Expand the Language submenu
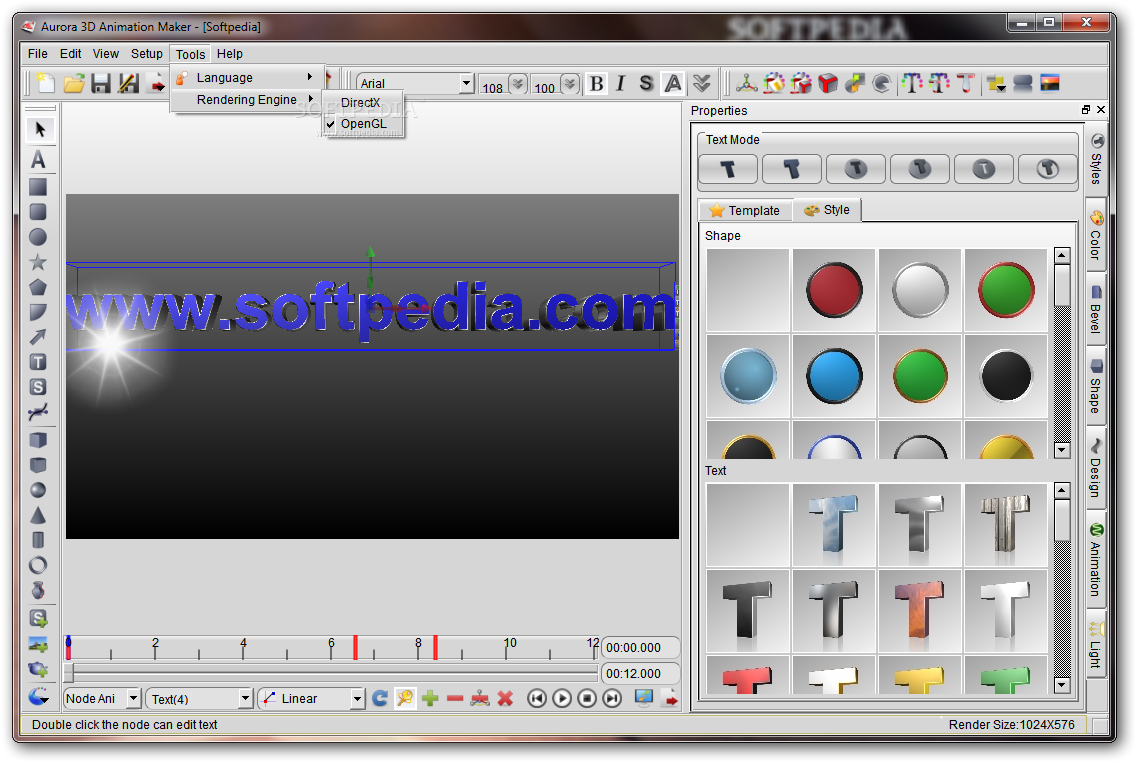The image size is (1137, 763). click(x=247, y=78)
